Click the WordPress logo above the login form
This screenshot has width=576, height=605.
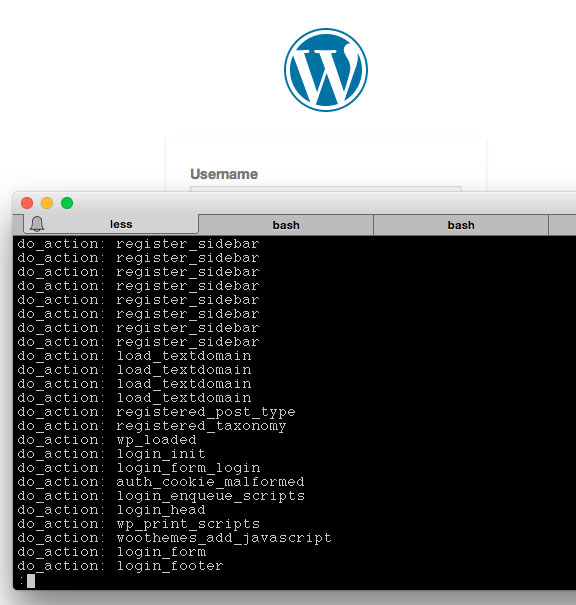point(326,70)
